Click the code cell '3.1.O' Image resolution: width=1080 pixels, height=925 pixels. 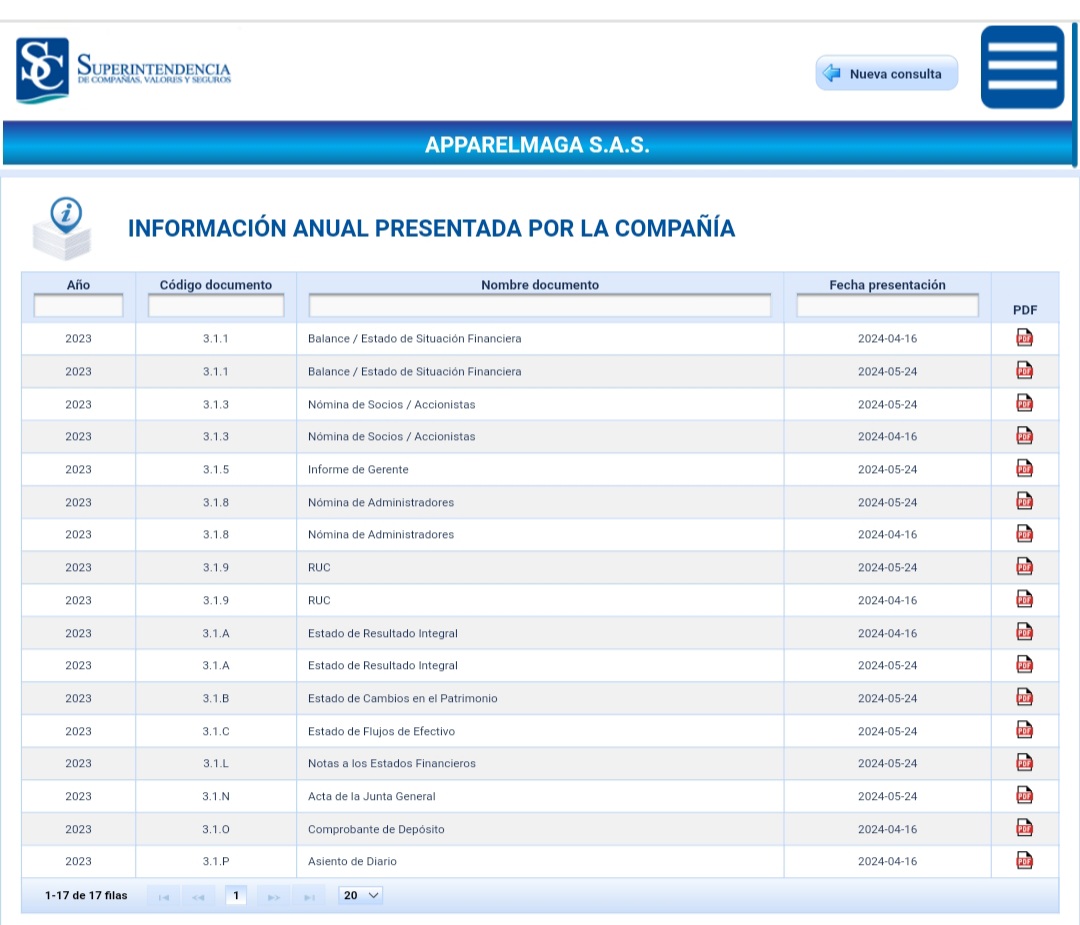(216, 829)
